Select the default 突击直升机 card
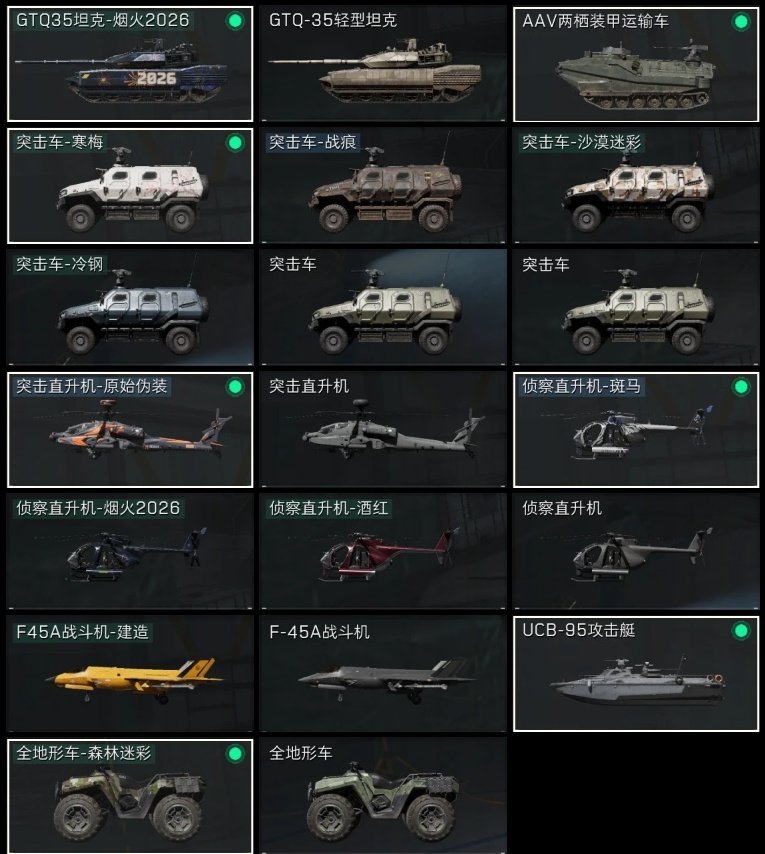This screenshot has height=854, width=765. (x=383, y=430)
